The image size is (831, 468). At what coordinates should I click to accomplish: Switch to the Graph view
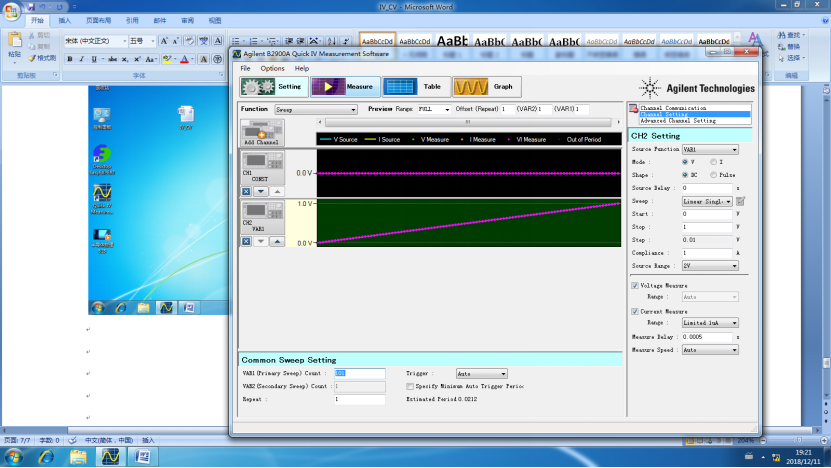click(x=487, y=86)
